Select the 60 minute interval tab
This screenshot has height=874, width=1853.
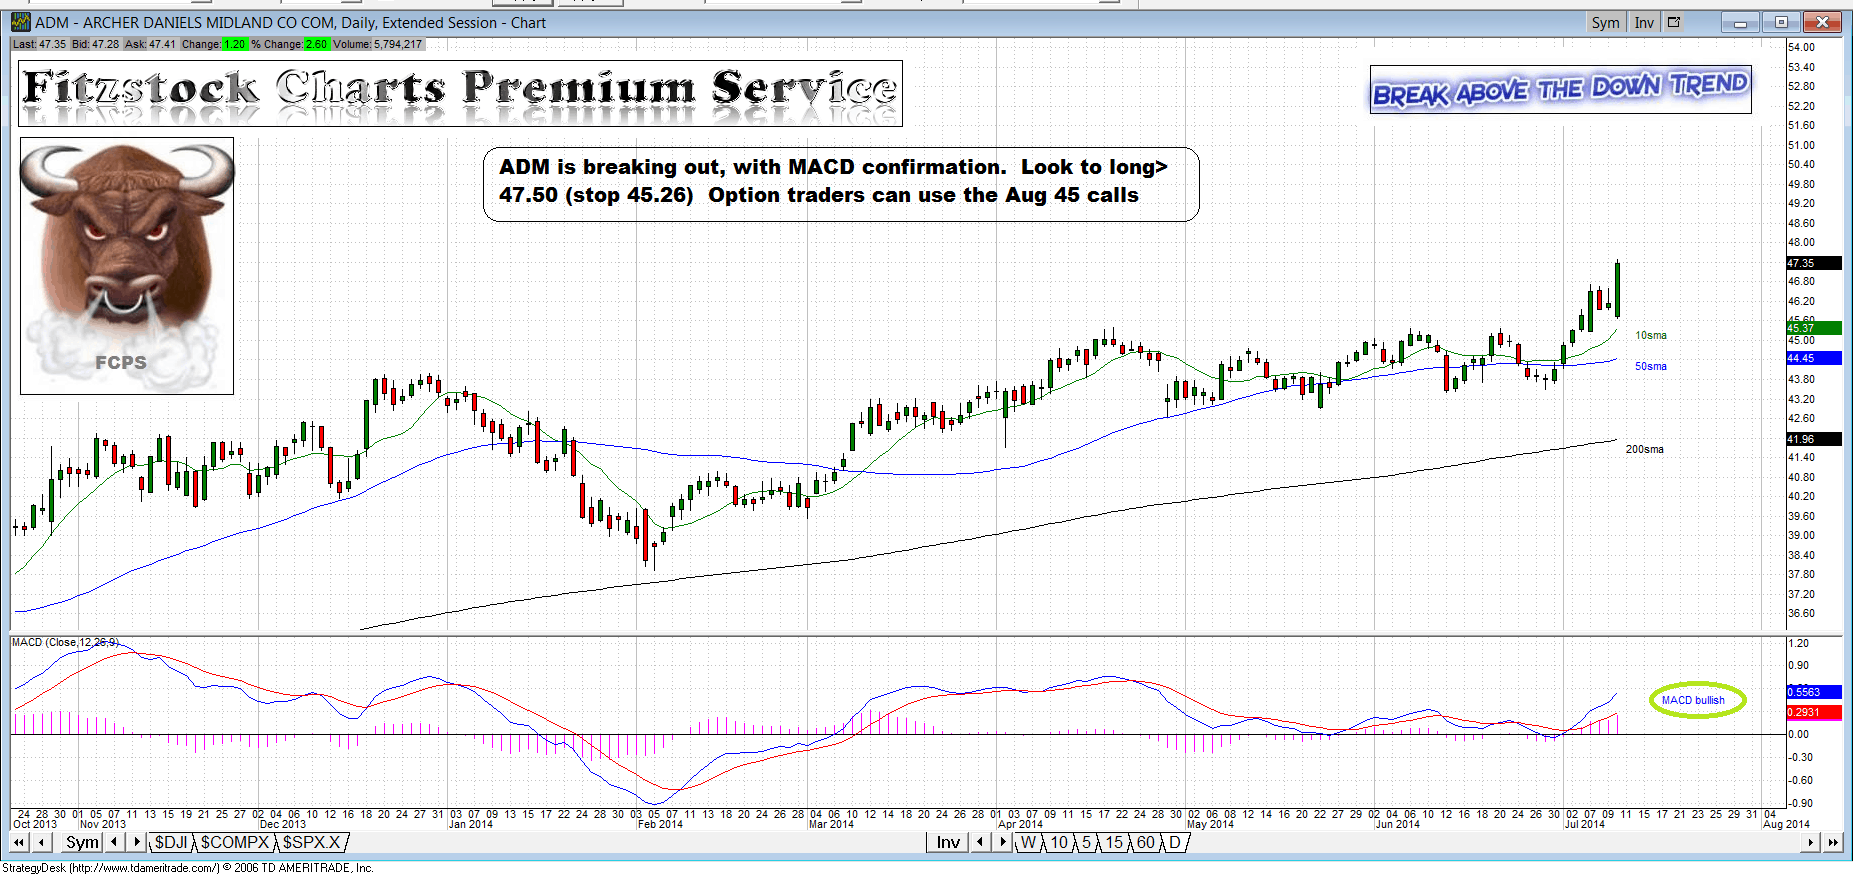click(x=1145, y=843)
